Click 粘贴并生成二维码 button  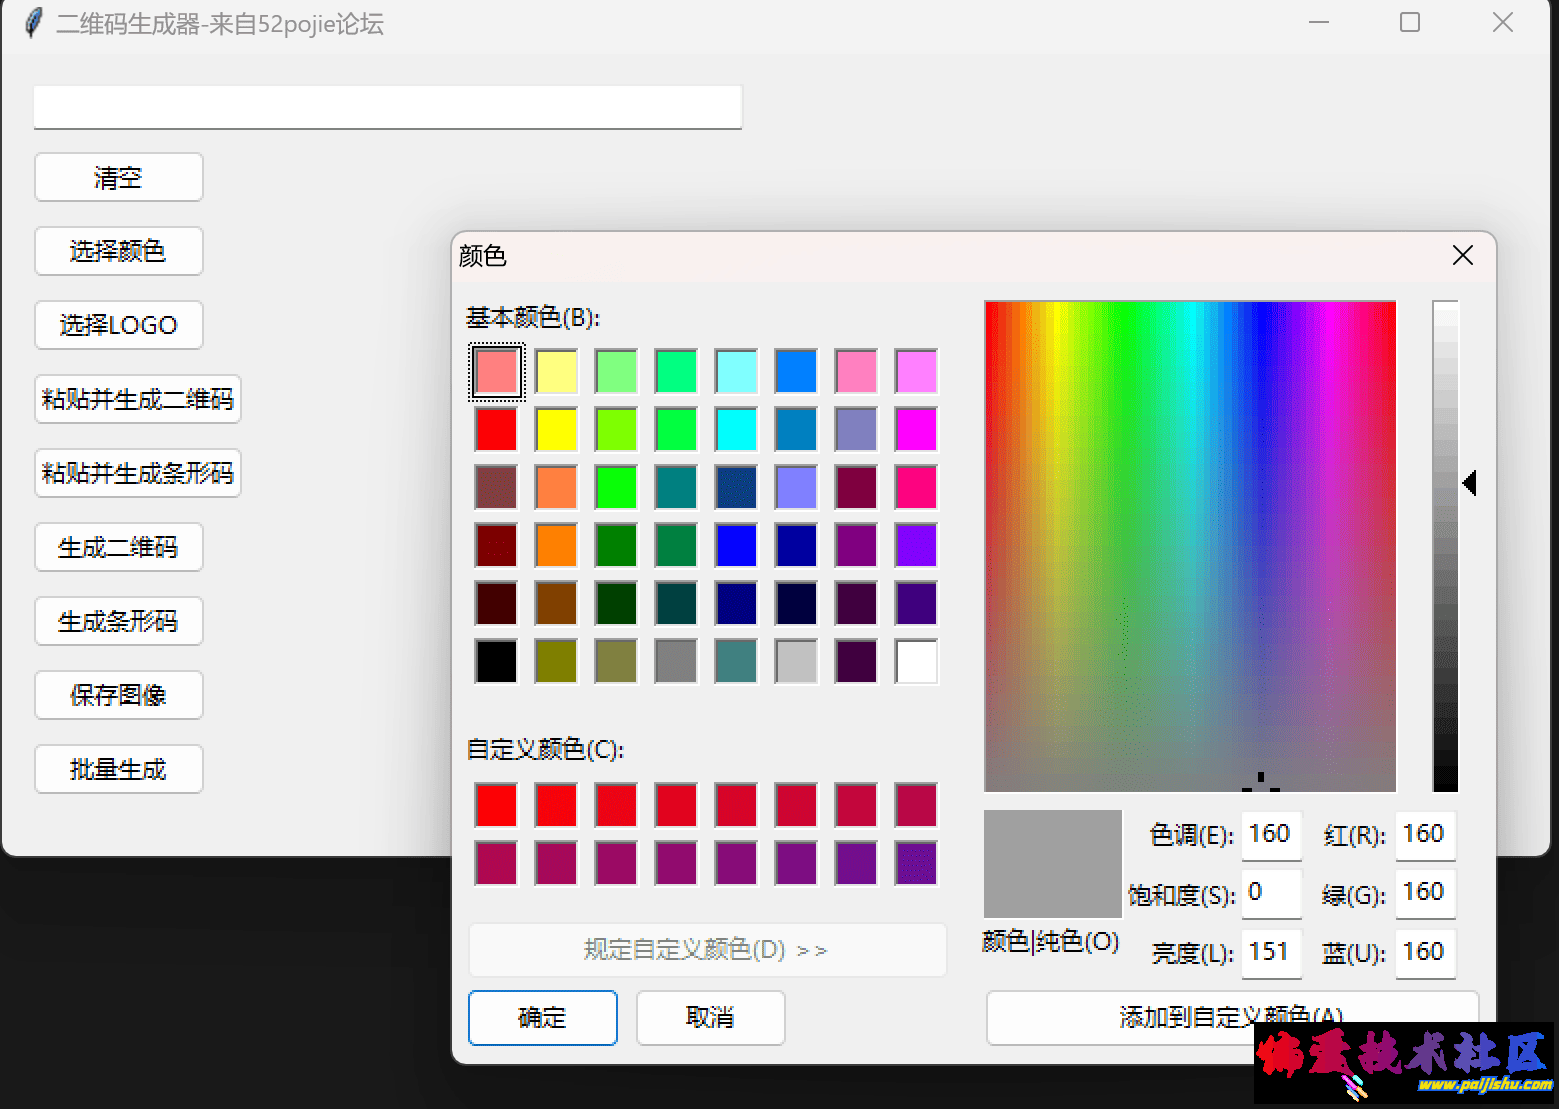[x=137, y=399]
